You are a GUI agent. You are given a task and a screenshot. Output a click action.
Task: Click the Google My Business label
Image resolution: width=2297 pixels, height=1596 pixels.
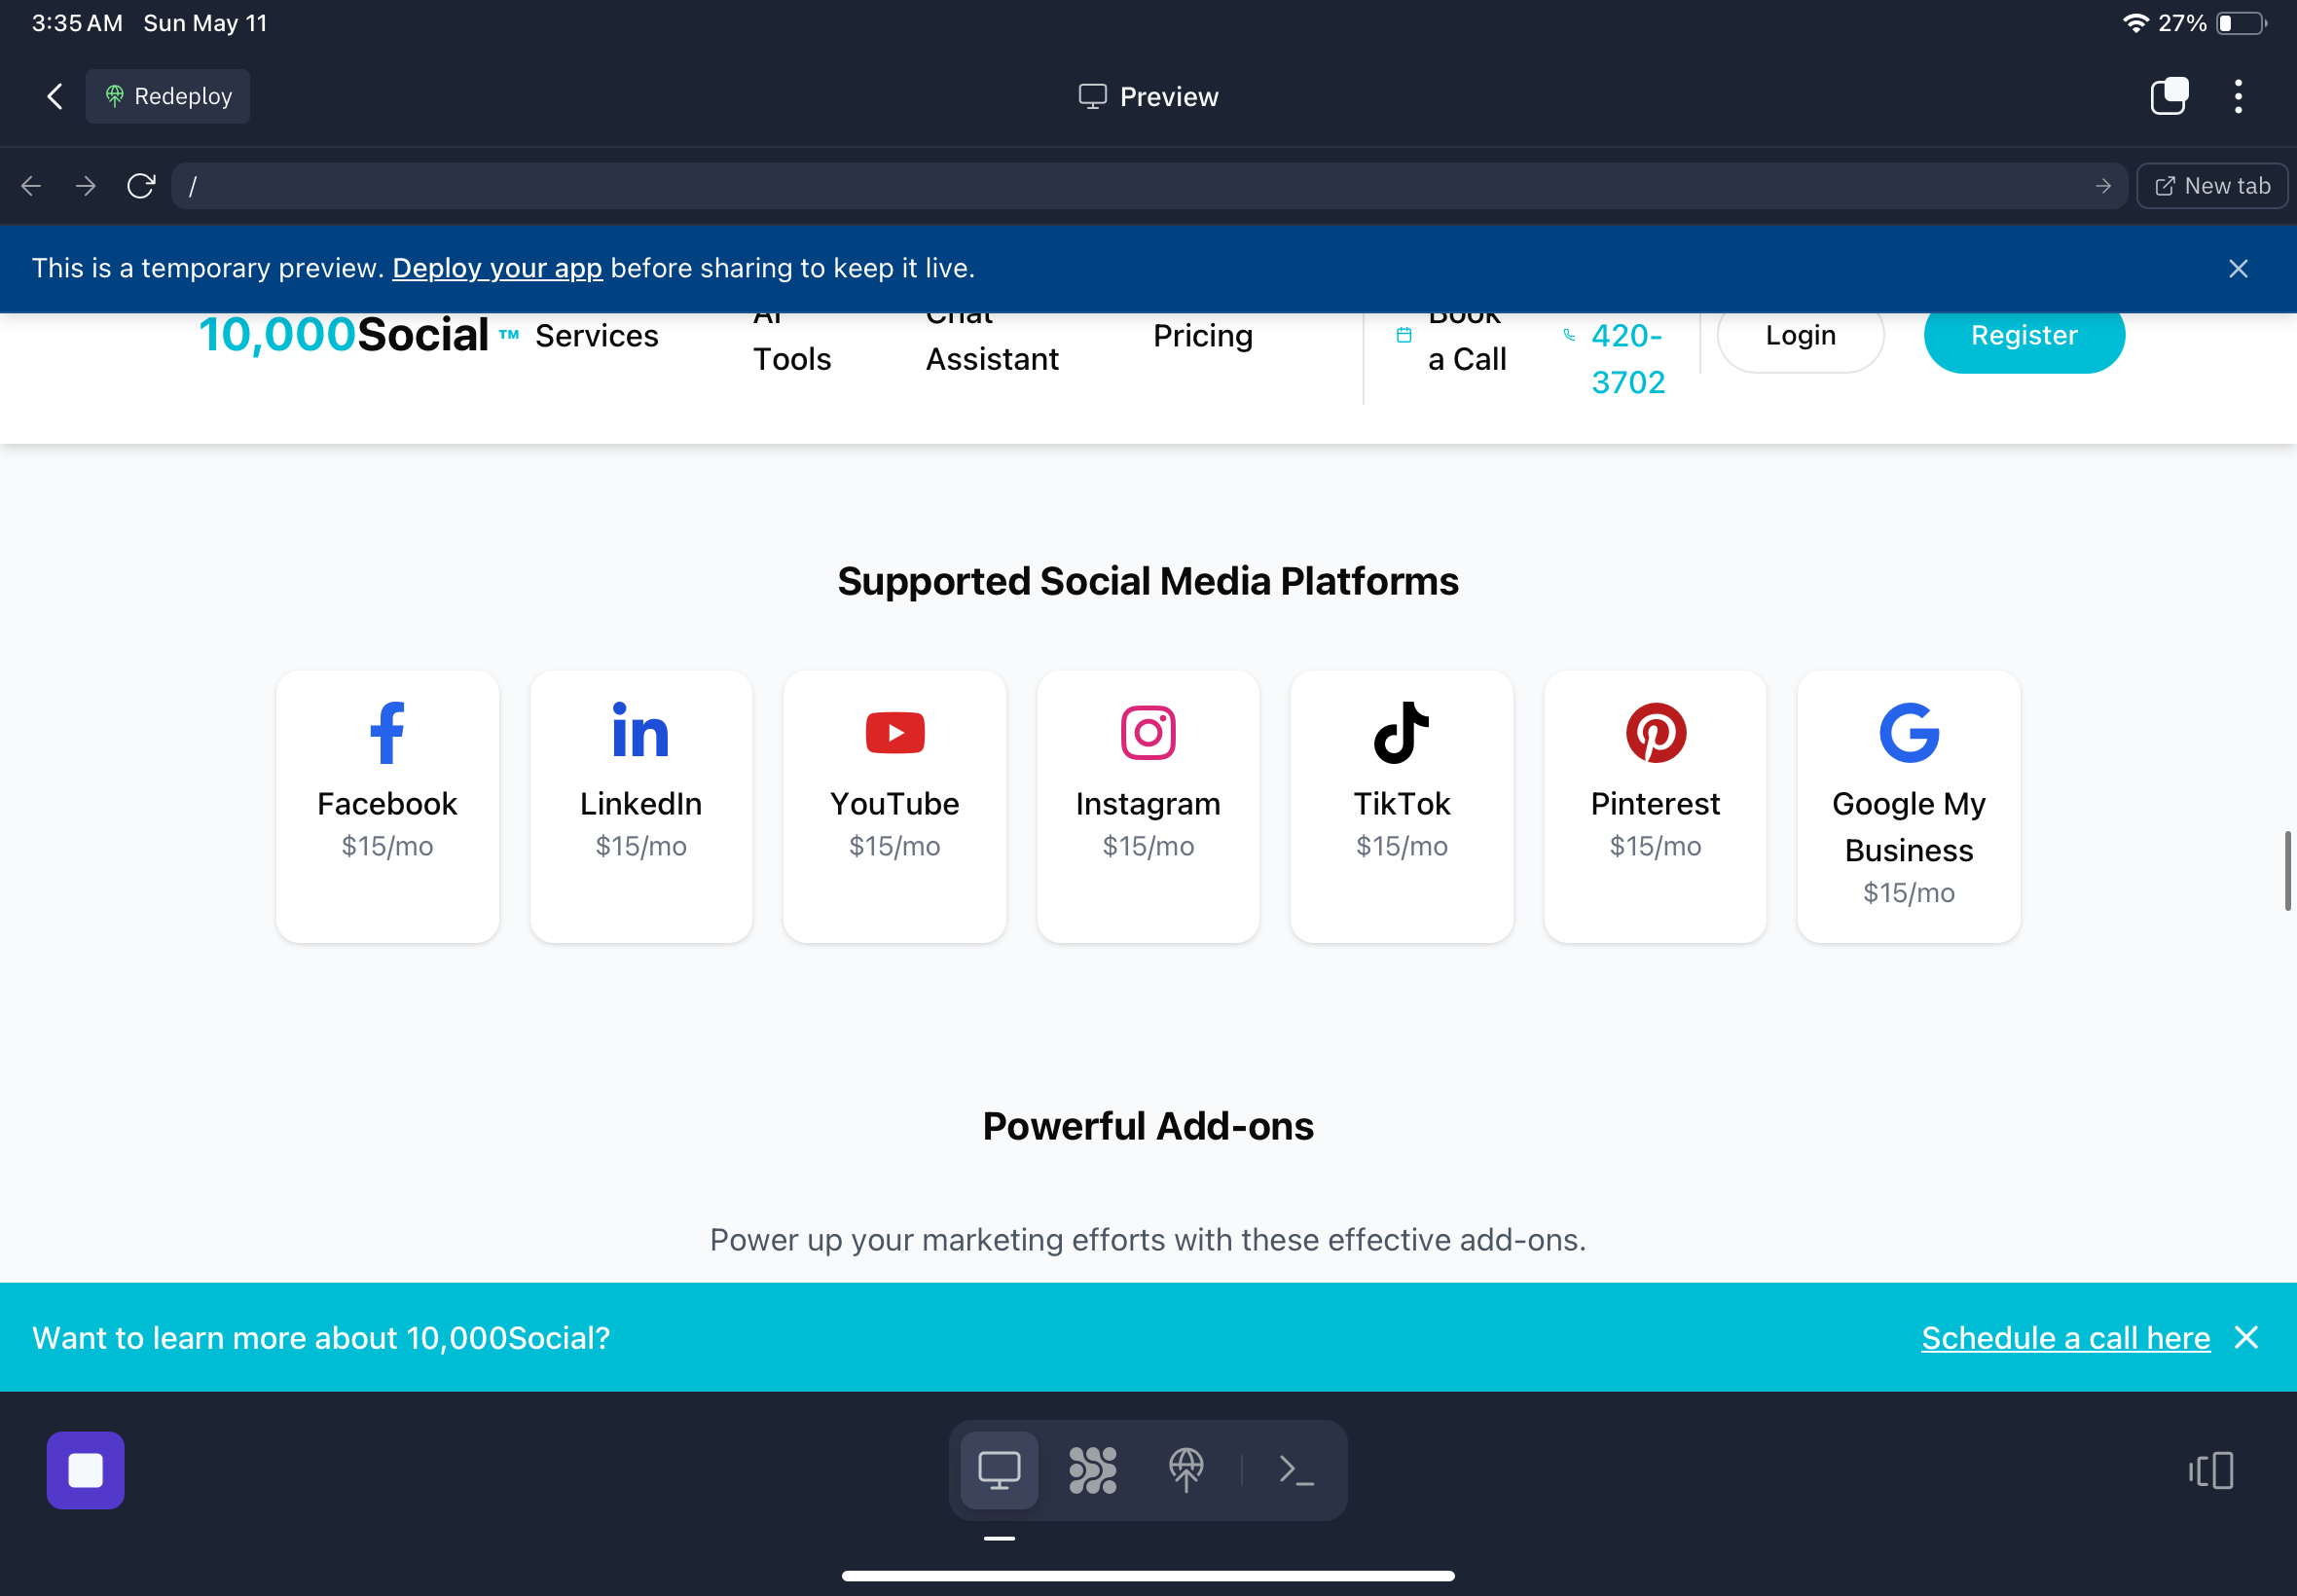(x=1908, y=827)
